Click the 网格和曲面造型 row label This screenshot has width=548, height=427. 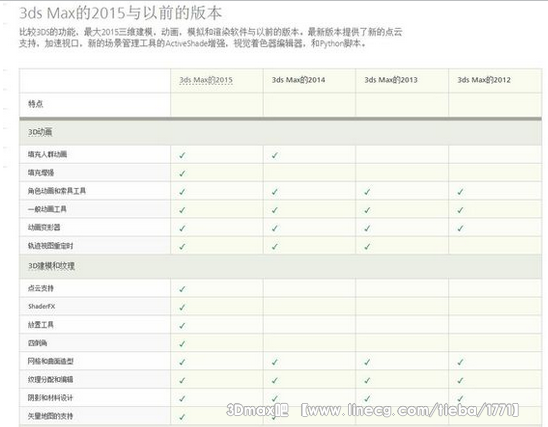click(51, 361)
